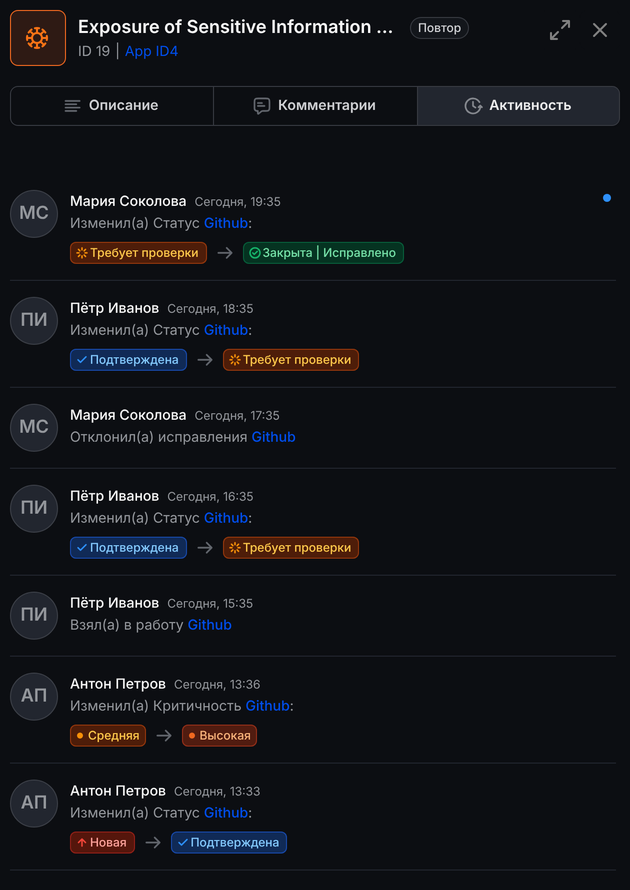
Task: Click the timestamp Сегодня, 15:35
Action: pyautogui.click(x=210, y=604)
